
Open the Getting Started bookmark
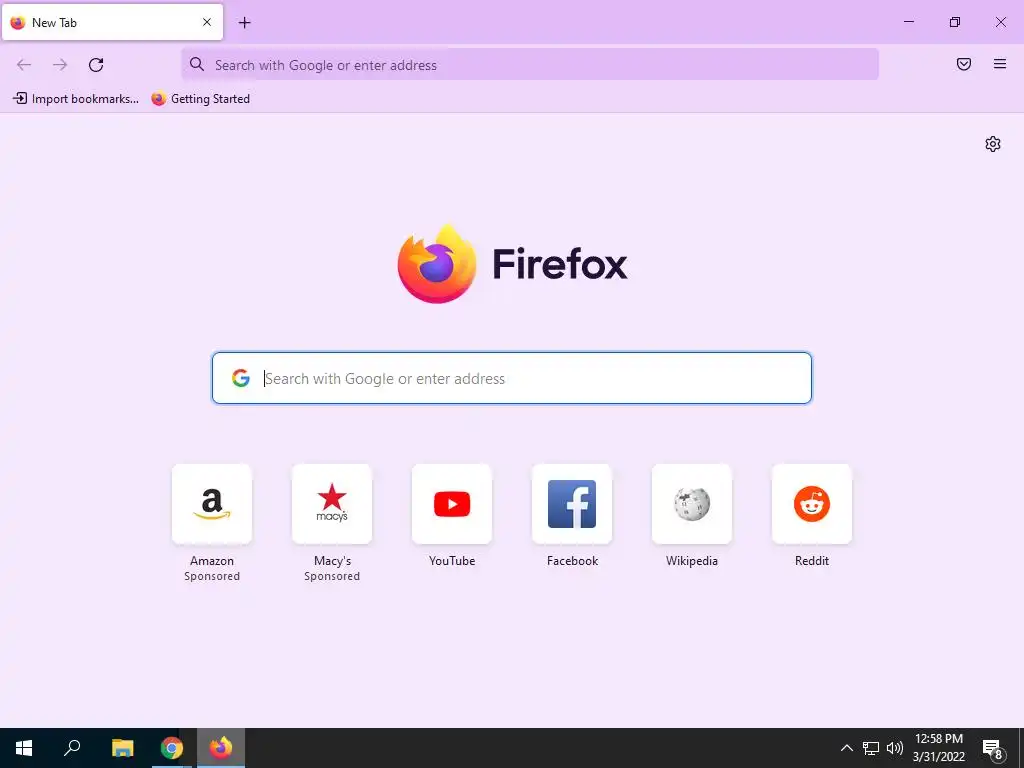tap(200, 99)
